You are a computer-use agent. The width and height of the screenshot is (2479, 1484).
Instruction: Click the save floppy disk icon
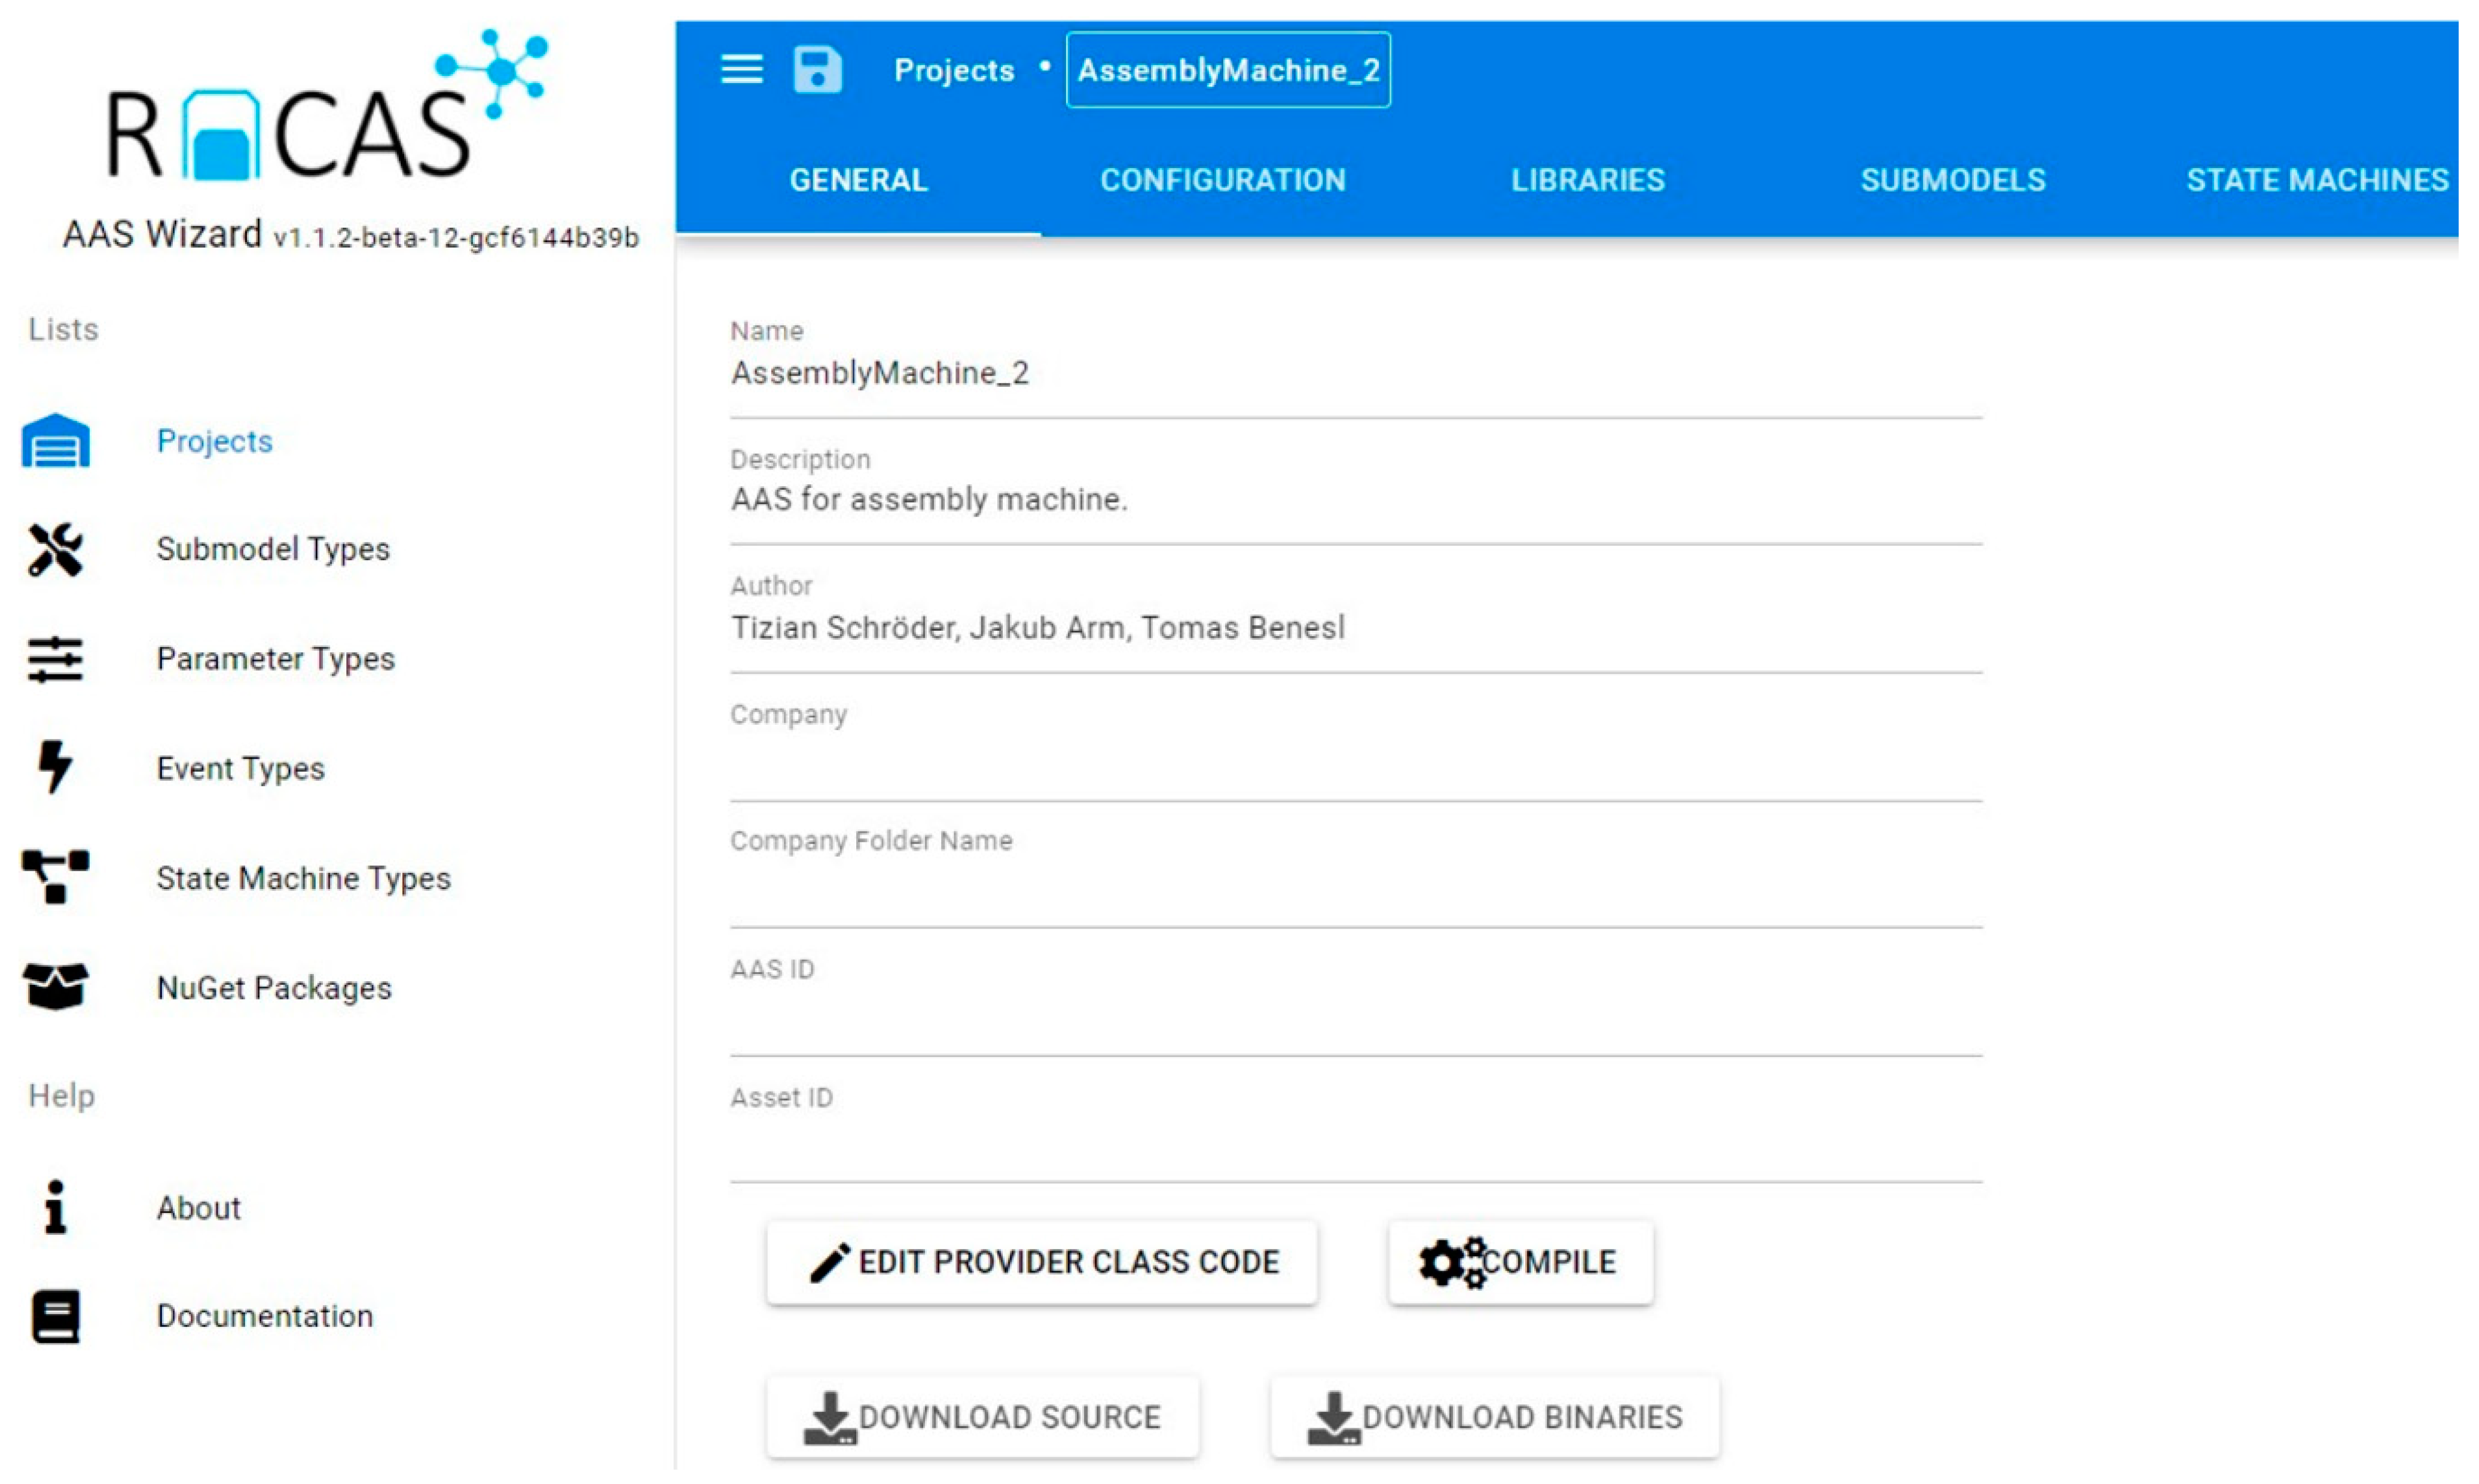pos(817,69)
